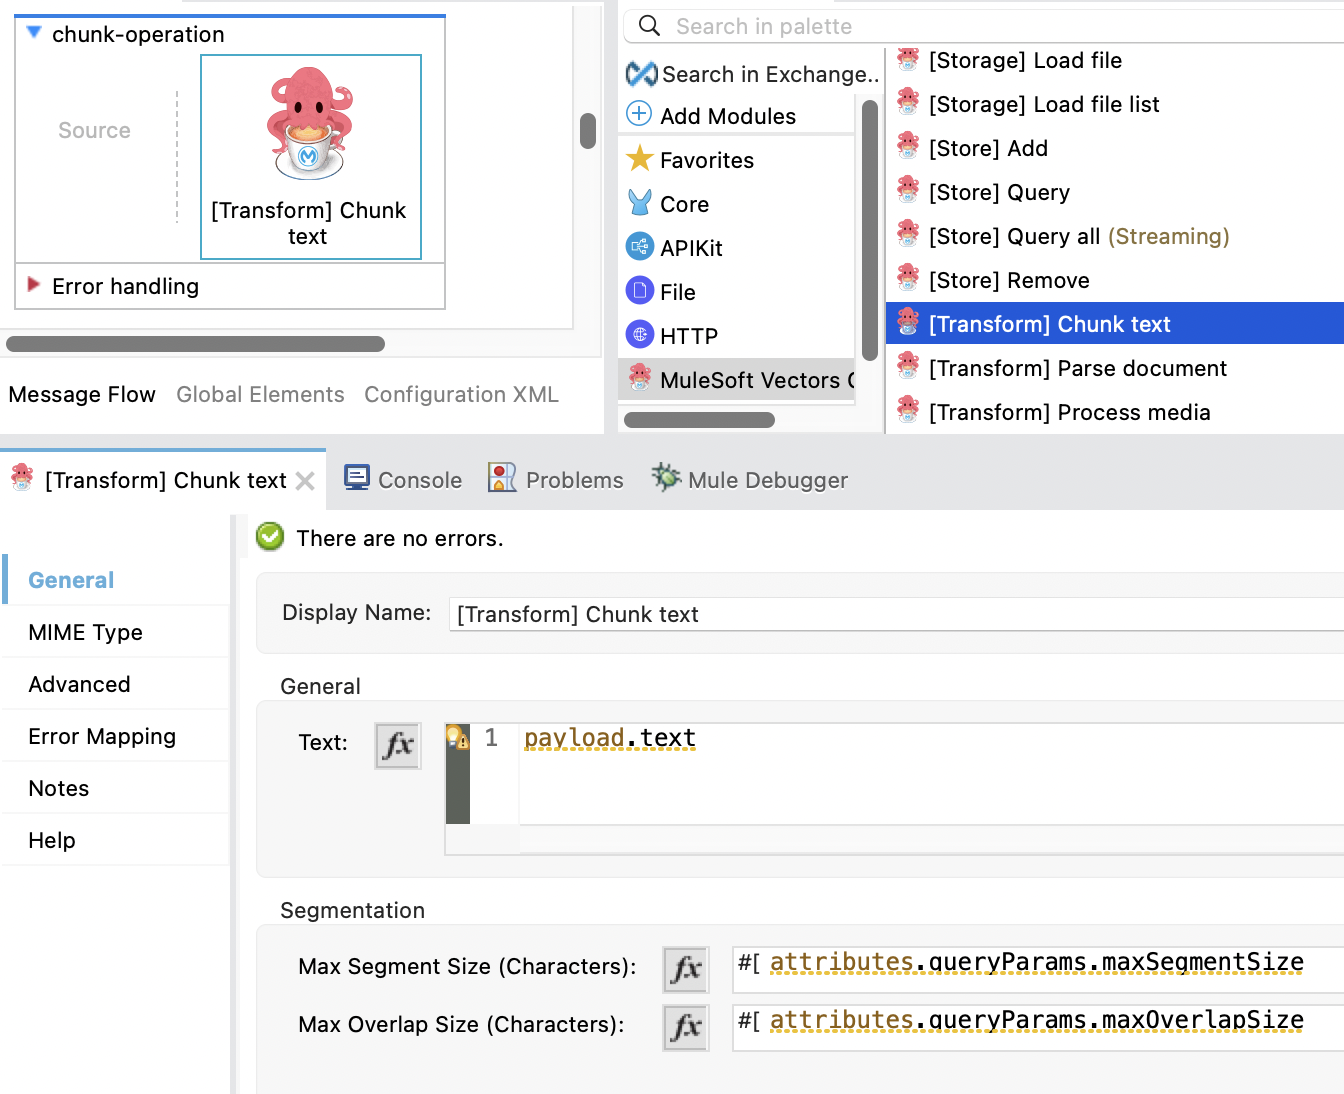This screenshot has width=1344, height=1094.
Task: Click the warning marker on line 1
Action: [457, 737]
